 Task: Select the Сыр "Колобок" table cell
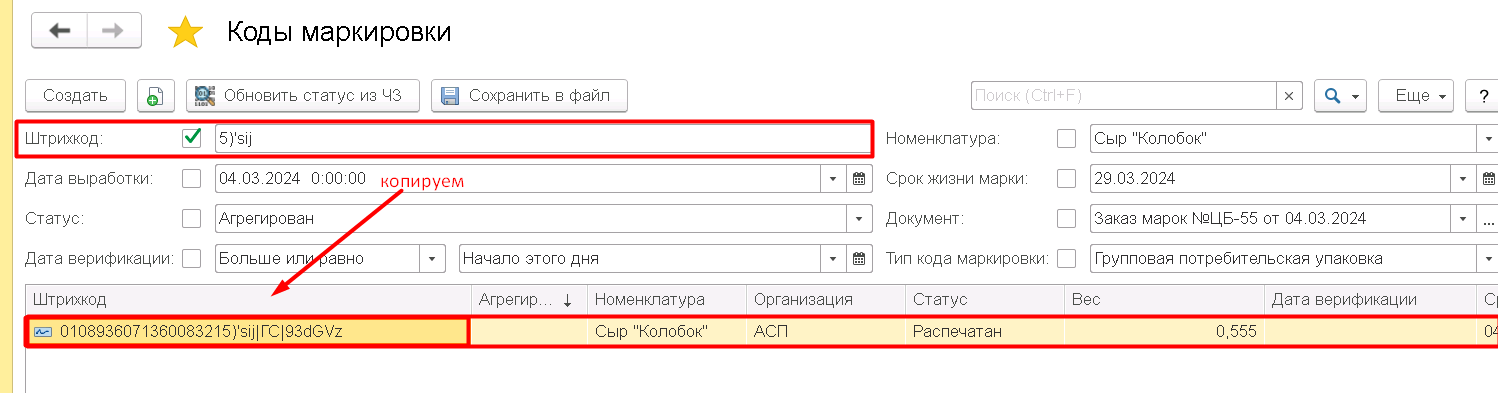pos(667,332)
